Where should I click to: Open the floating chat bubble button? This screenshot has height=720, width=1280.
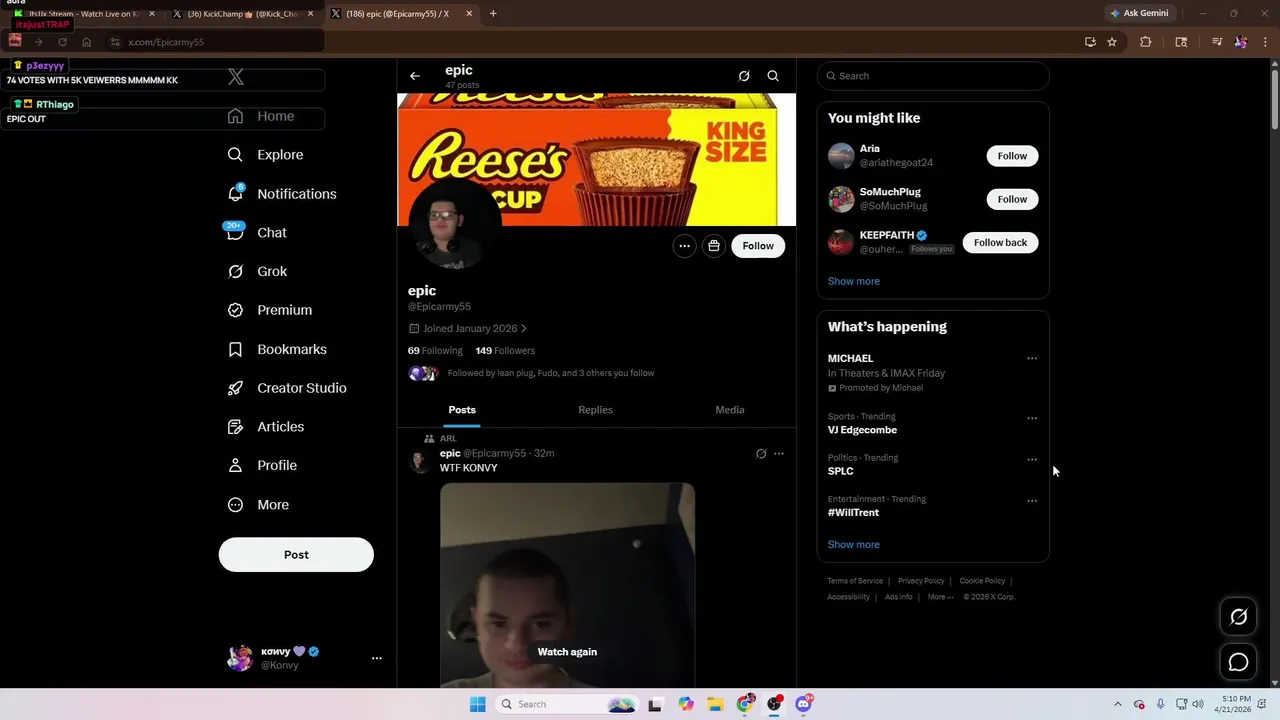1238,662
